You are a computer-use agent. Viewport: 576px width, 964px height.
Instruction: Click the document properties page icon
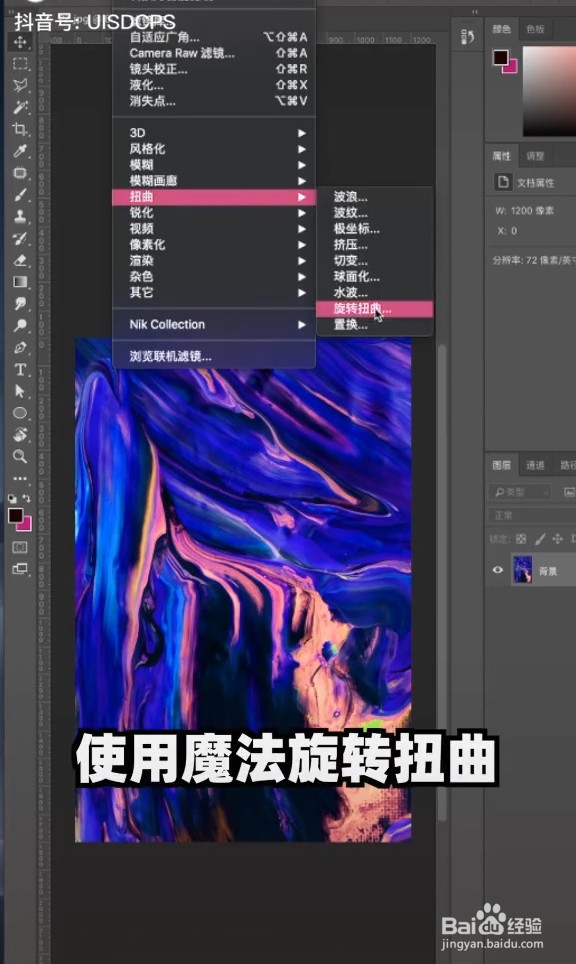(x=503, y=182)
